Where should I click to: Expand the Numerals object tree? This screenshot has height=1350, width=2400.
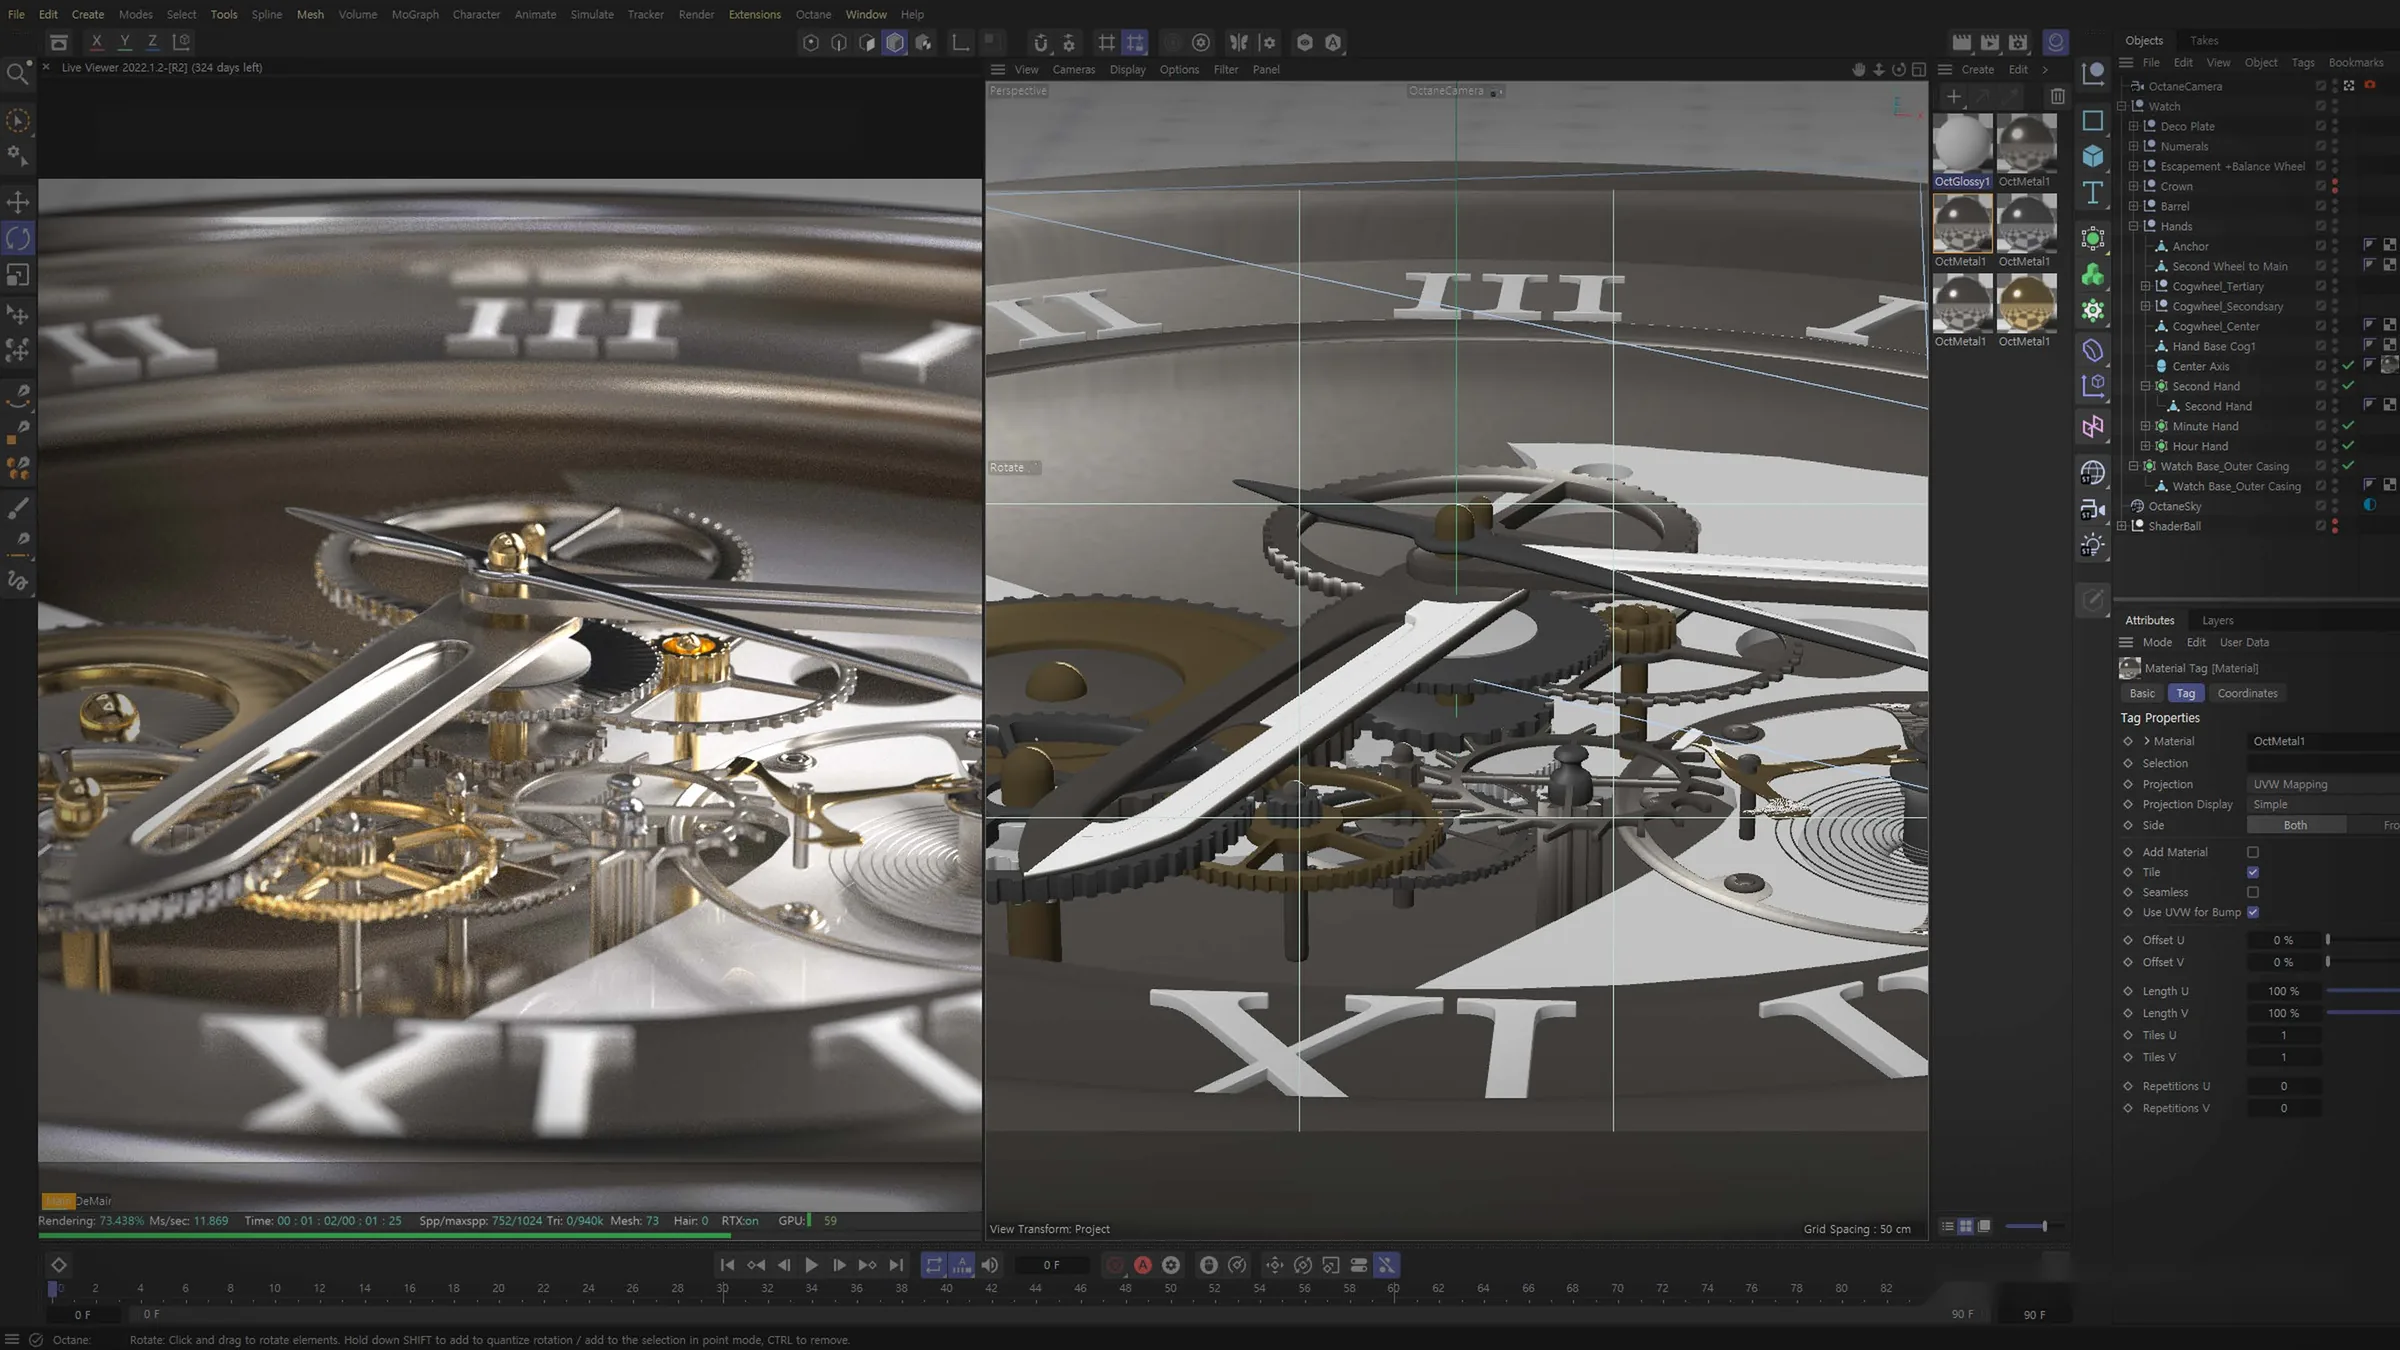coord(2133,146)
